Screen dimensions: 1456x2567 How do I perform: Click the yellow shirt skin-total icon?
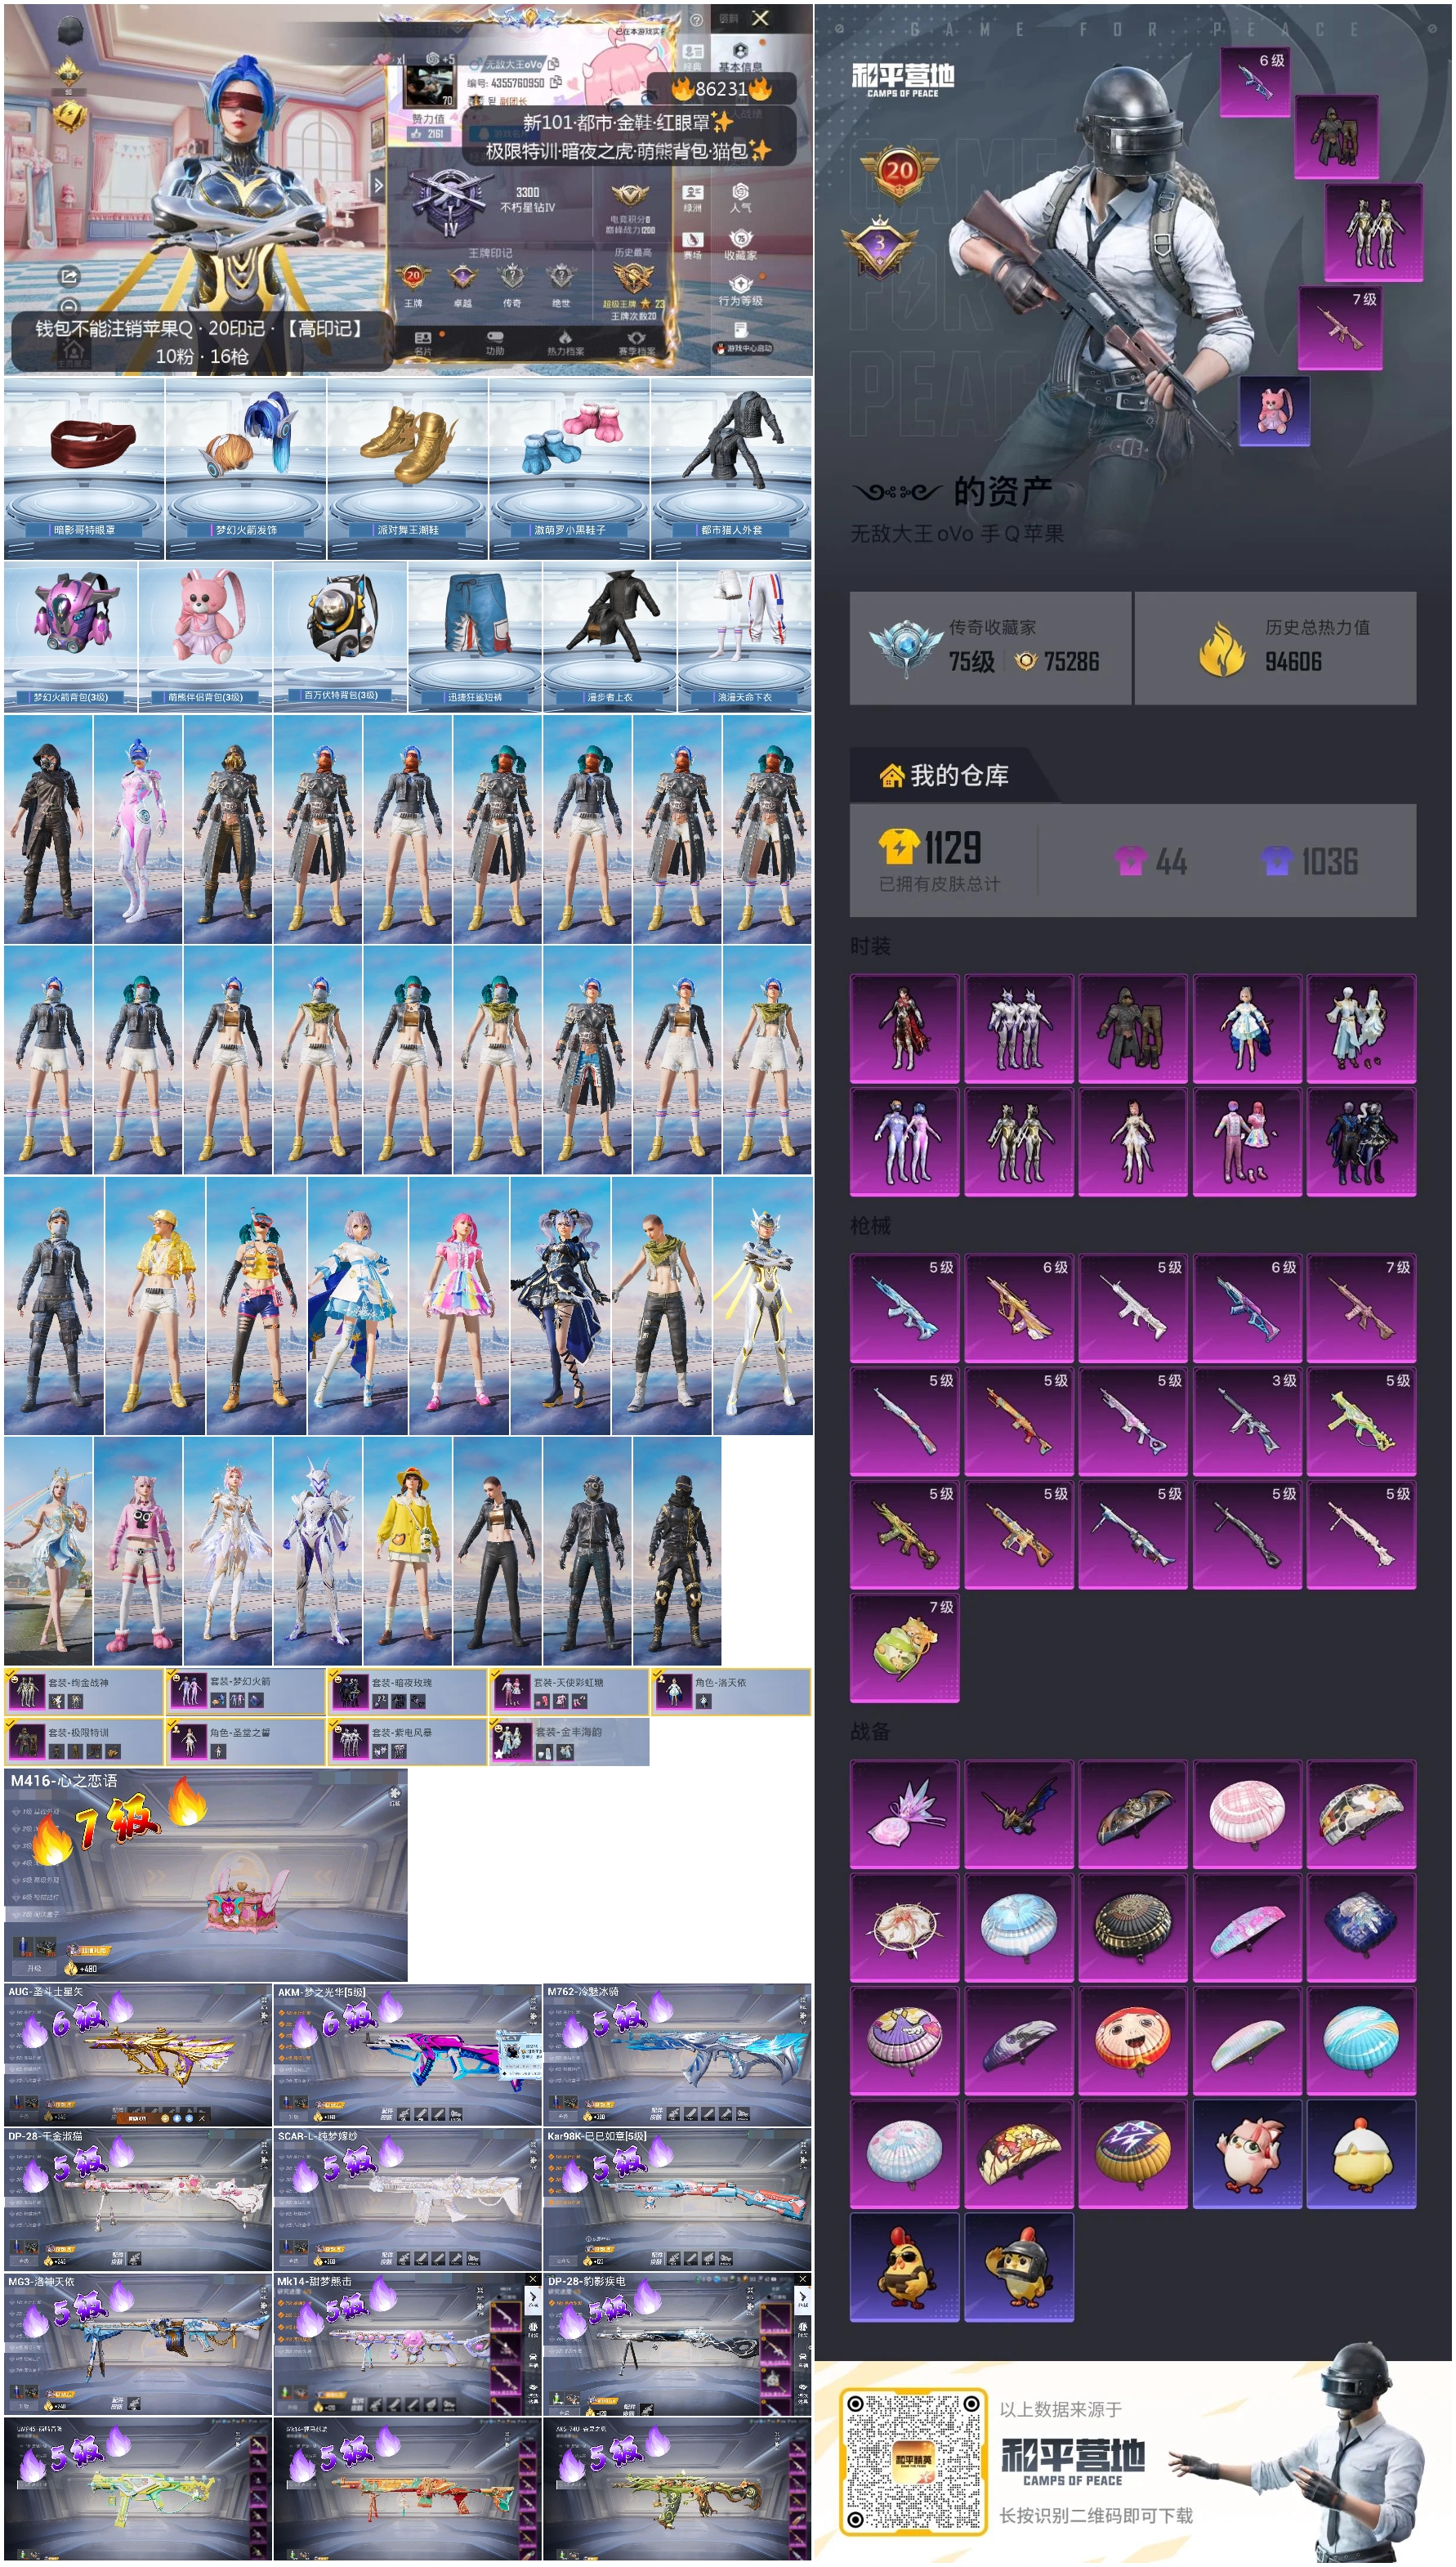coord(898,846)
